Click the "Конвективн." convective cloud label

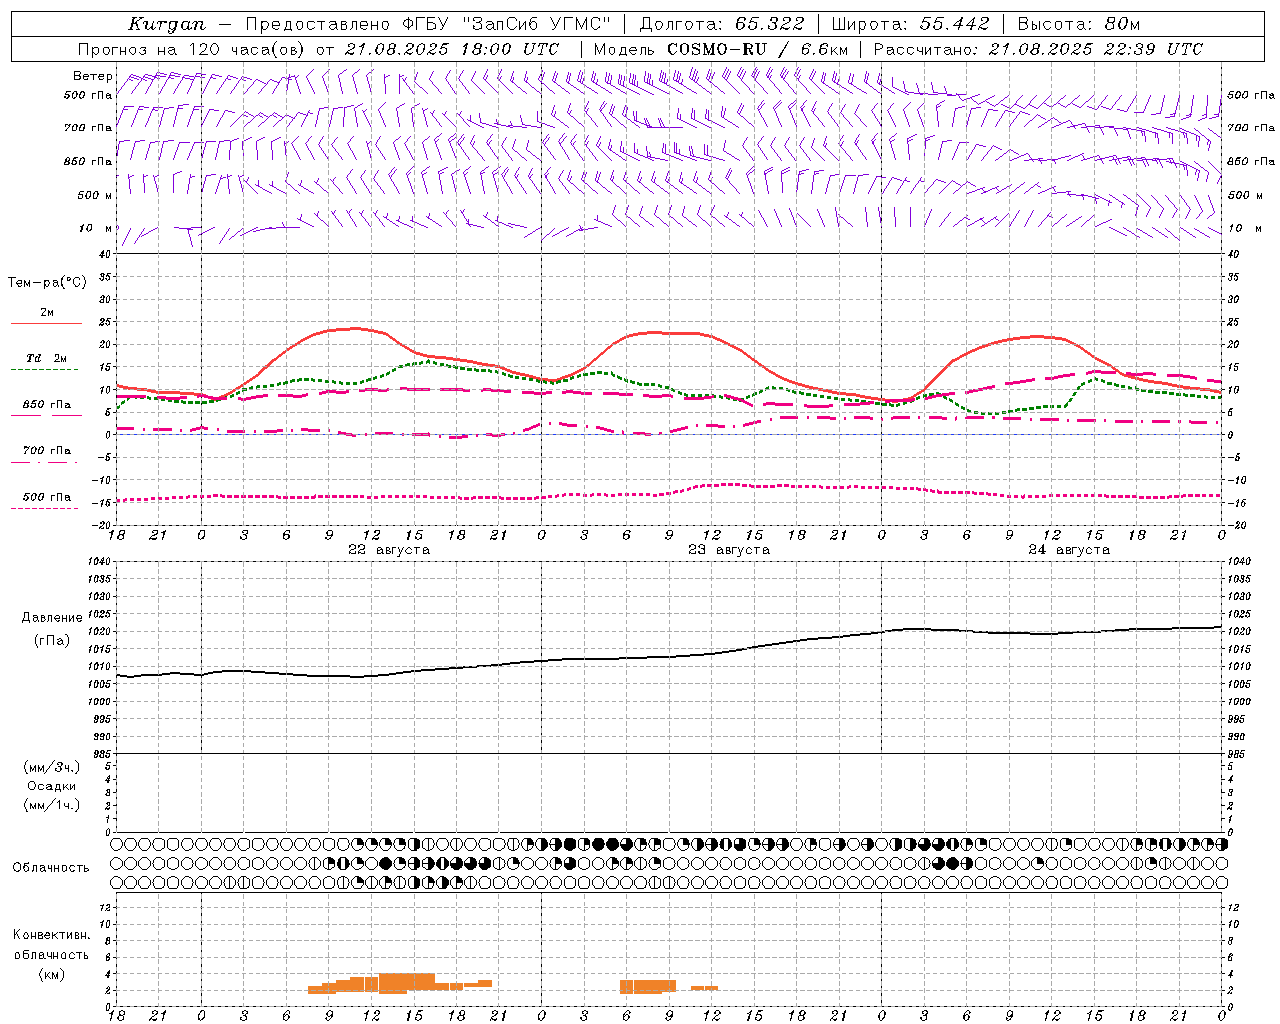(x=51, y=934)
